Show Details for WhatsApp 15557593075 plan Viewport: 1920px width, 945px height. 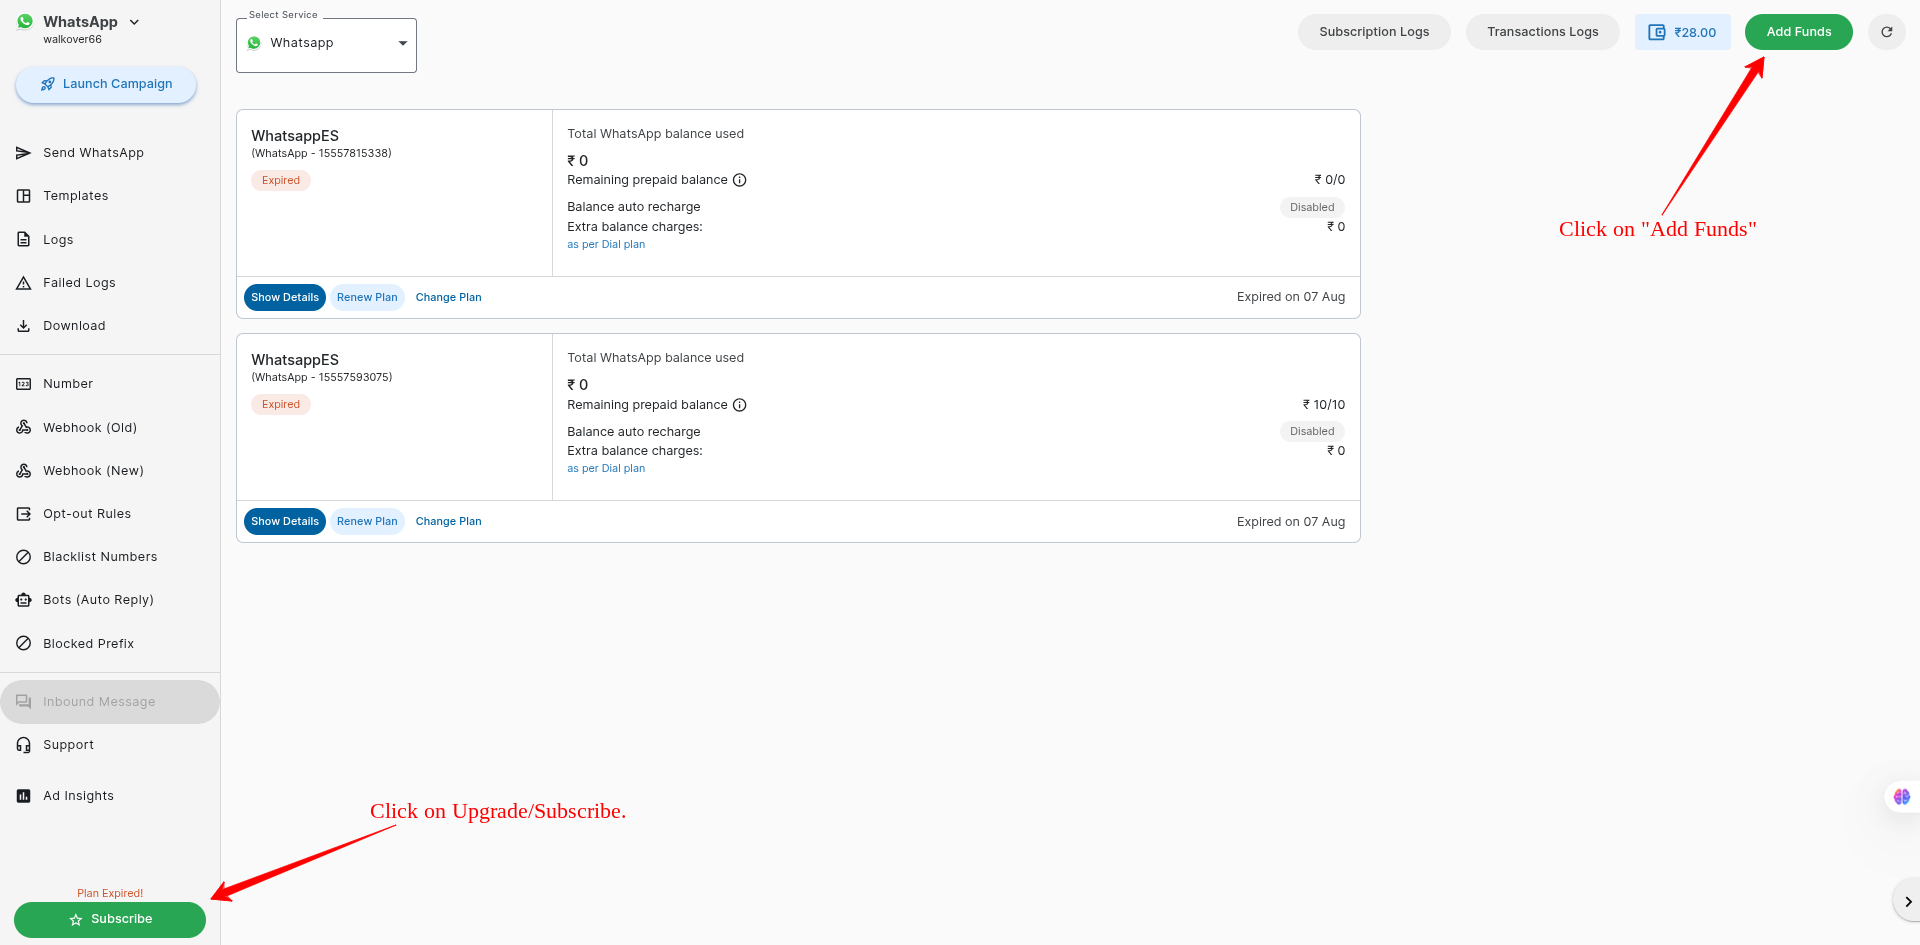(x=285, y=522)
